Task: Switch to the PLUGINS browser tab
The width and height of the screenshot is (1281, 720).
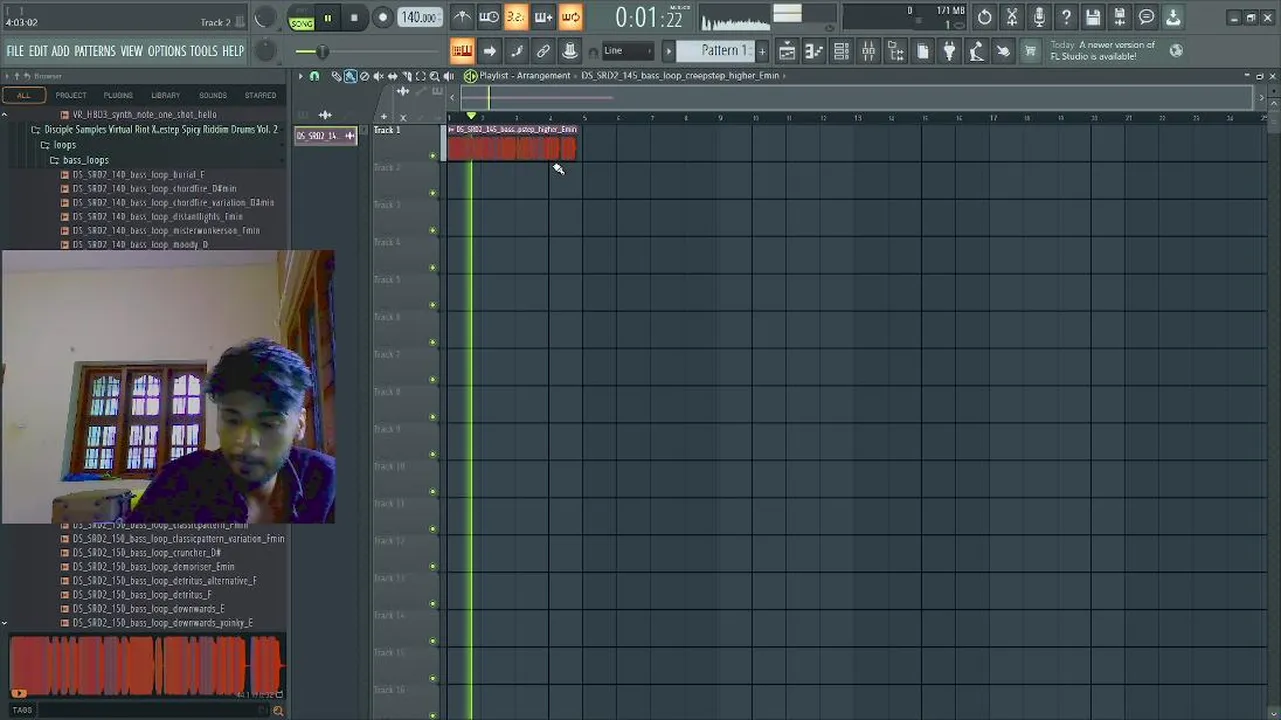Action: point(118,95)
